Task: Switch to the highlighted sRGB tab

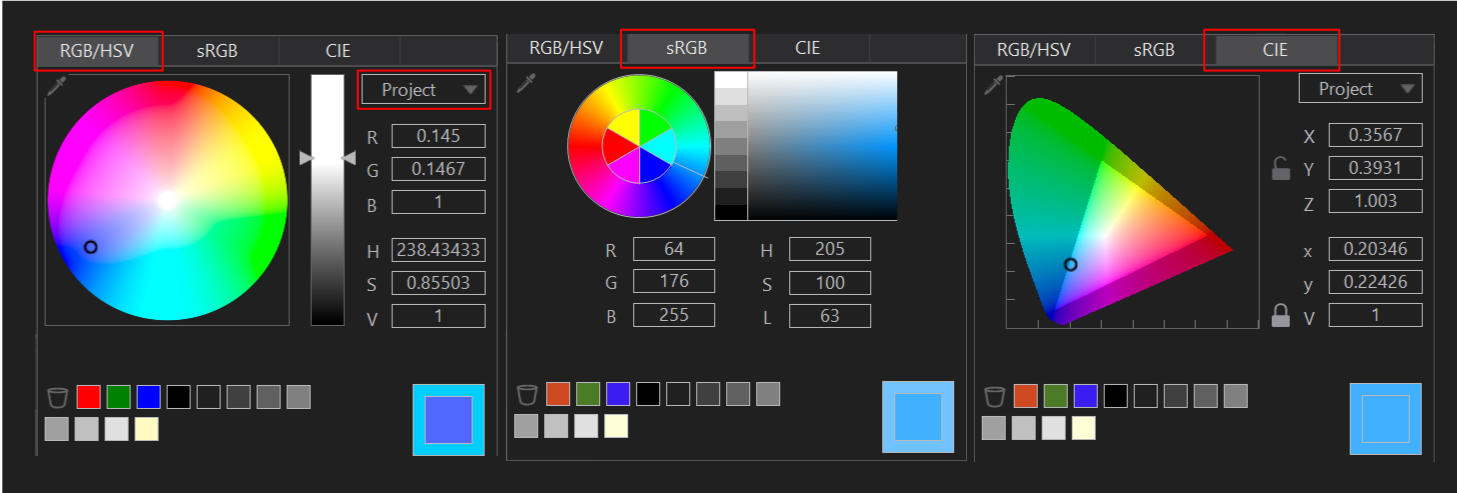Action: 686,48
